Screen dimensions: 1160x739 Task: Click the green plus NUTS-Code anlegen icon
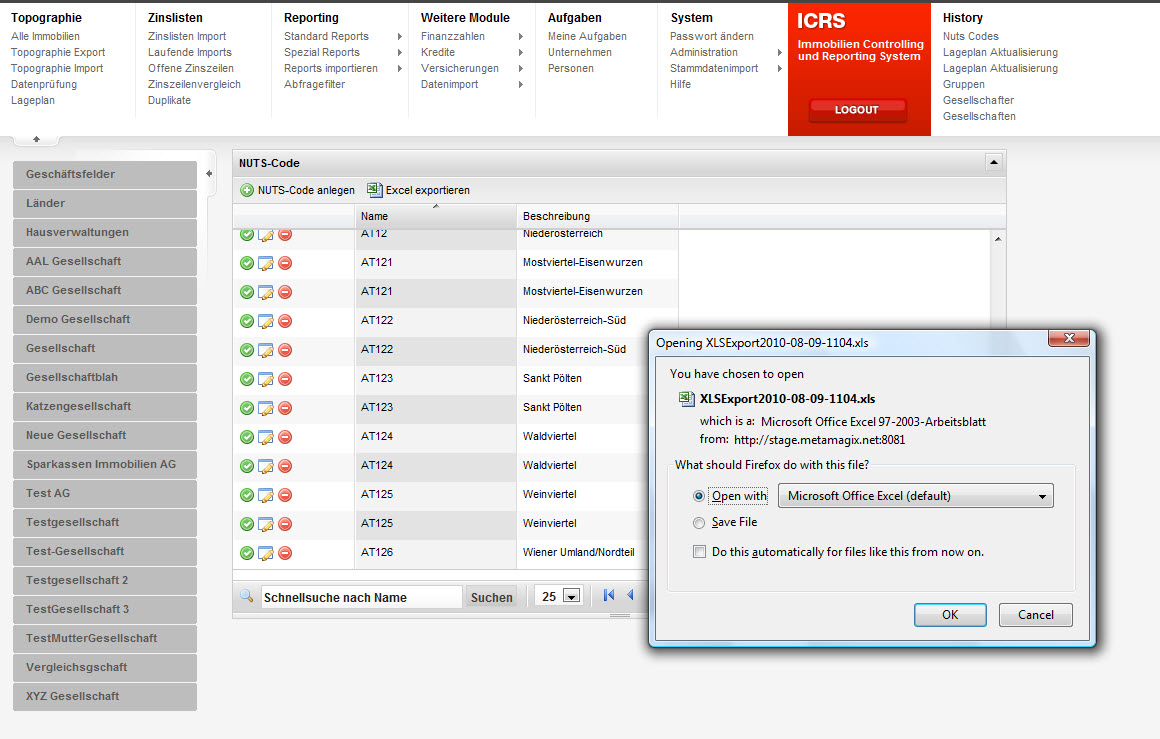click(x=247, y=190)
